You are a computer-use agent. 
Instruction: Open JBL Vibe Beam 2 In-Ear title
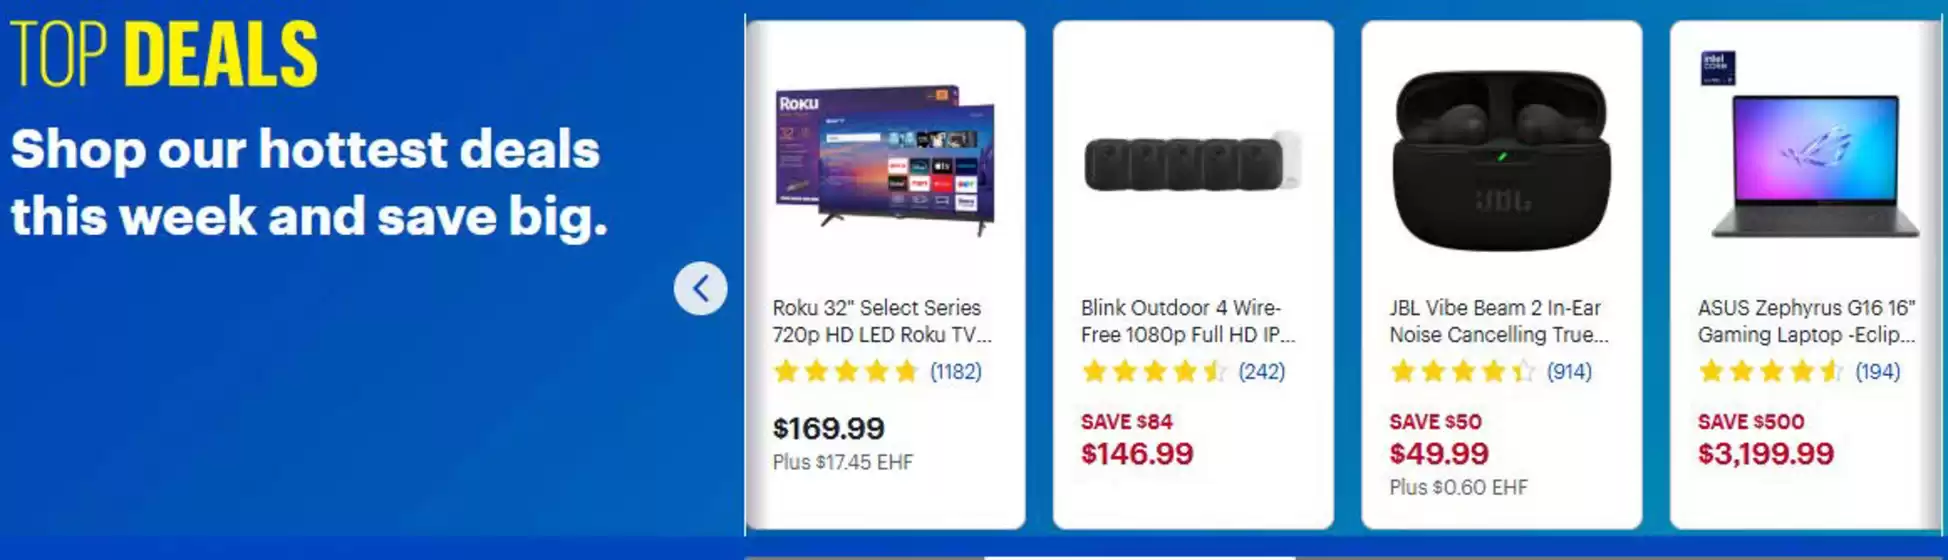click(x=1498, y=321)
